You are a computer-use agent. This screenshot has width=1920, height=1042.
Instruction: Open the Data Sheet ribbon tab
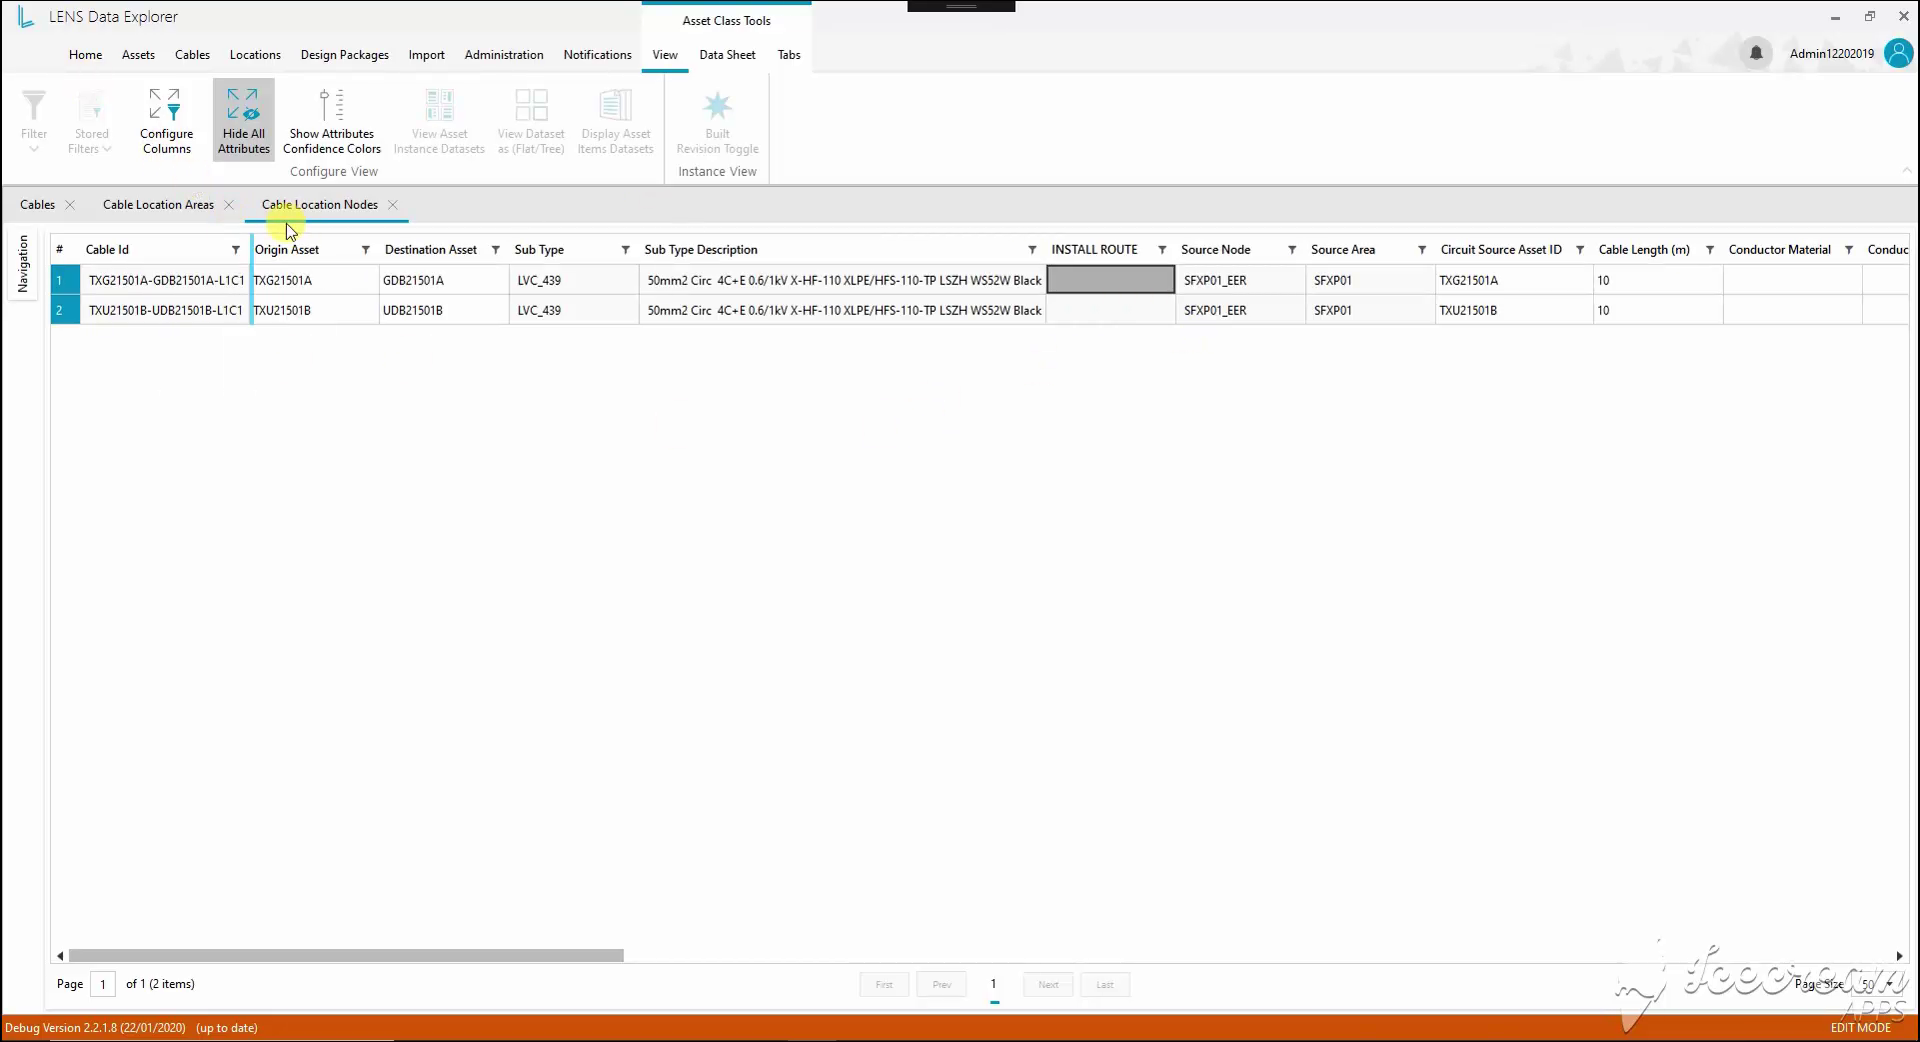(x=727, y=55)
